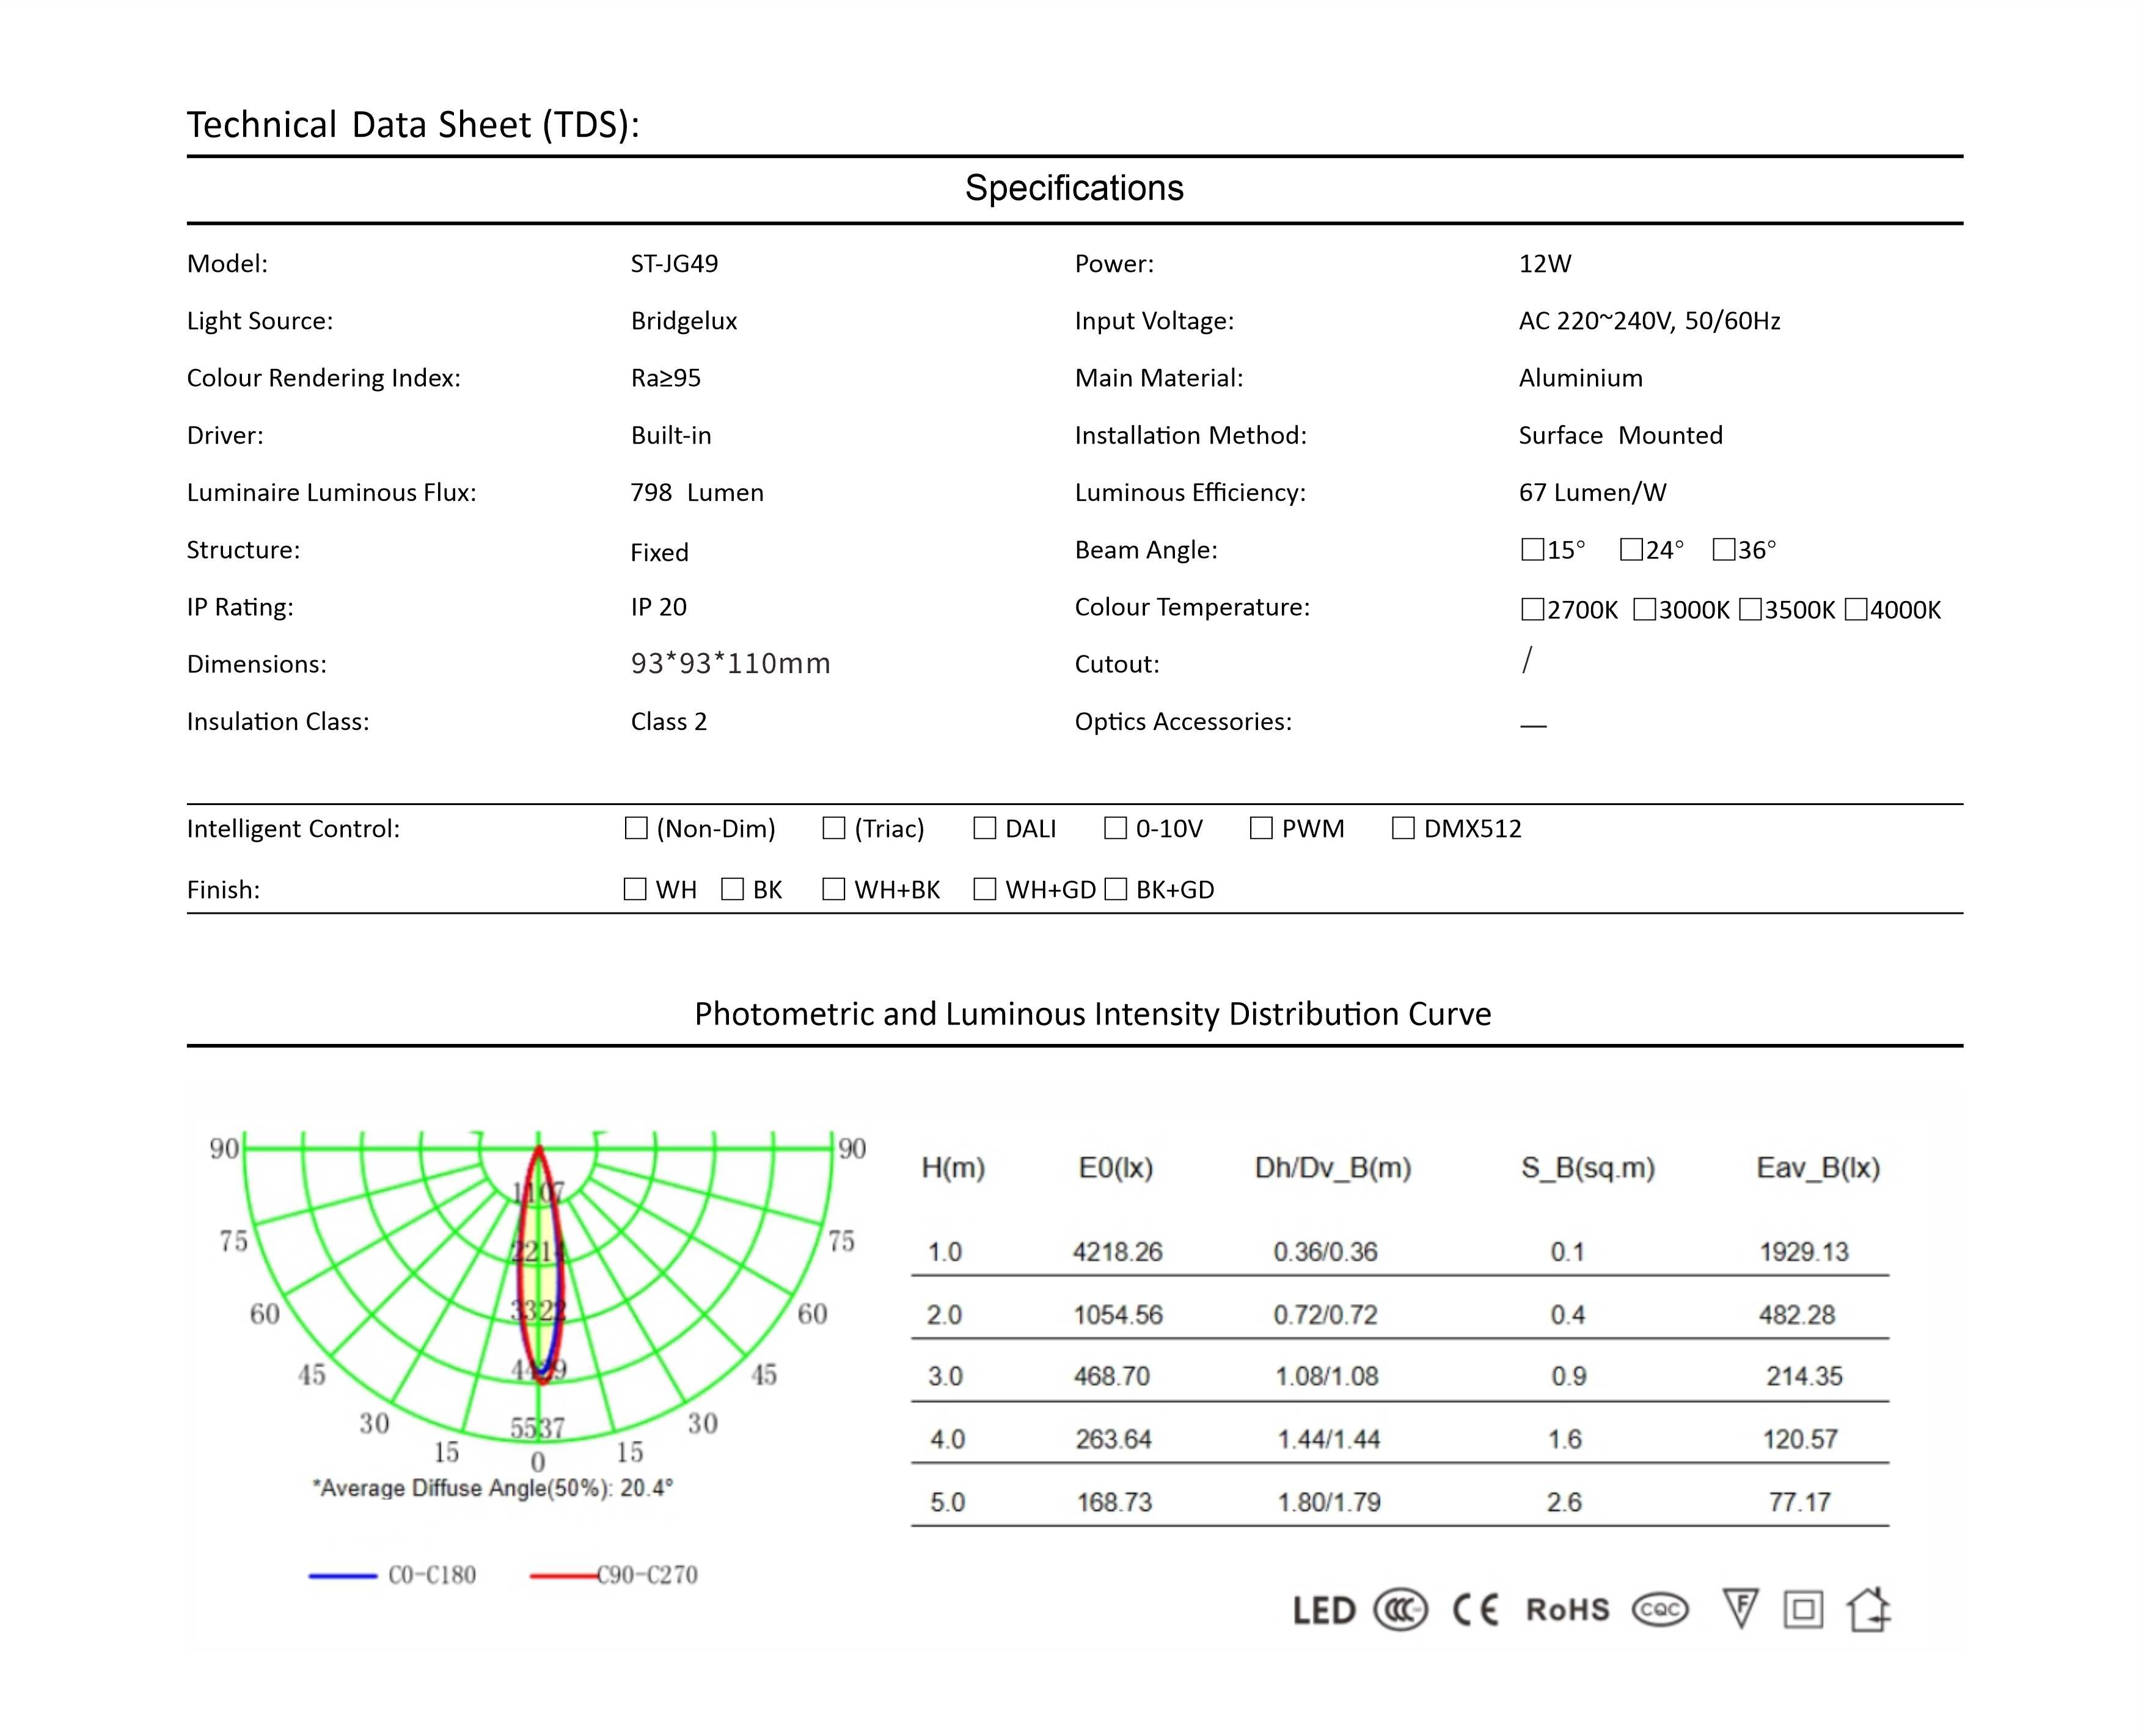This screenshot has height=1736, width=2144.
Task: Check the WH+BK finish option
Action: pyautogui.click(x=833, y=889)
